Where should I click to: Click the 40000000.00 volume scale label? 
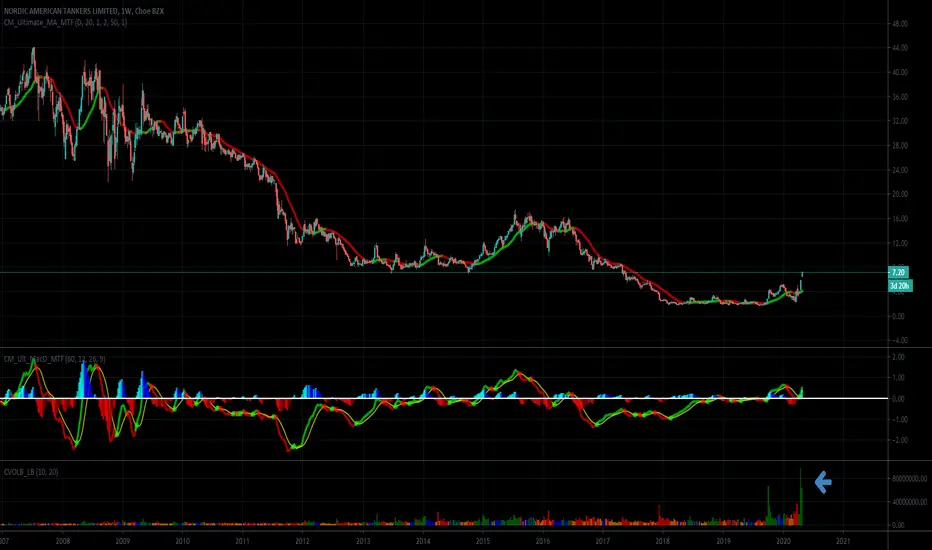[x=909, y=502]
